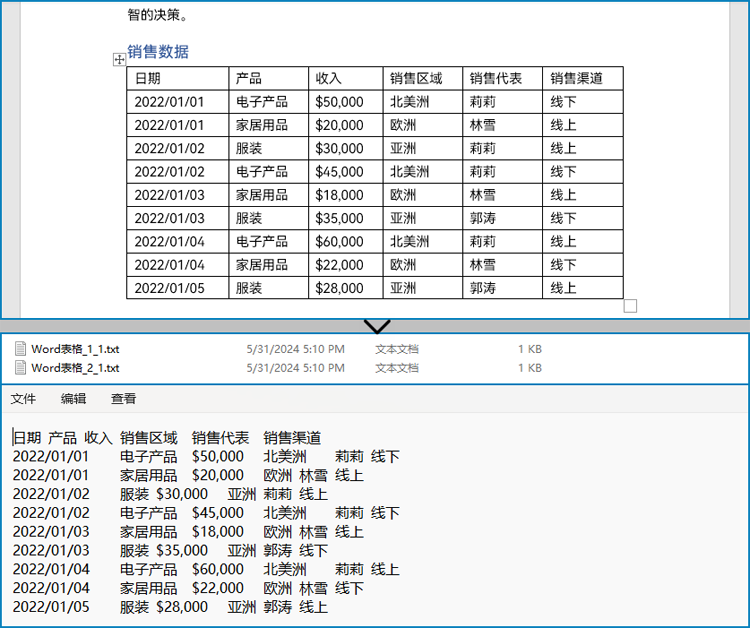Open the 文件 menu in Notepad

click(x=23, y=398)
